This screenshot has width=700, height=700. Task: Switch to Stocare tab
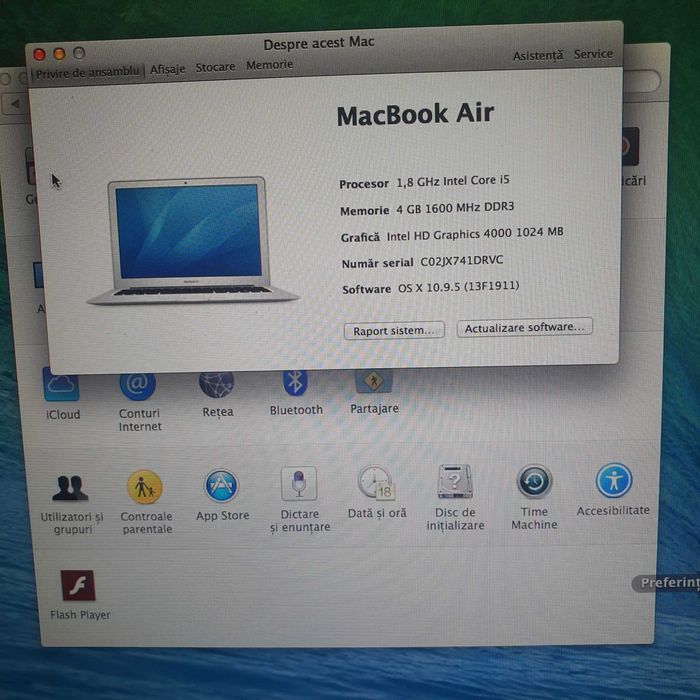tap(215, 67)
